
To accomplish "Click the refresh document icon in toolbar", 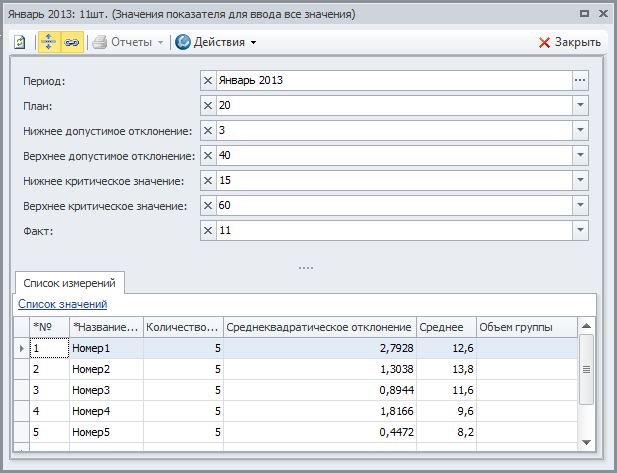I will tap(20, 42).
